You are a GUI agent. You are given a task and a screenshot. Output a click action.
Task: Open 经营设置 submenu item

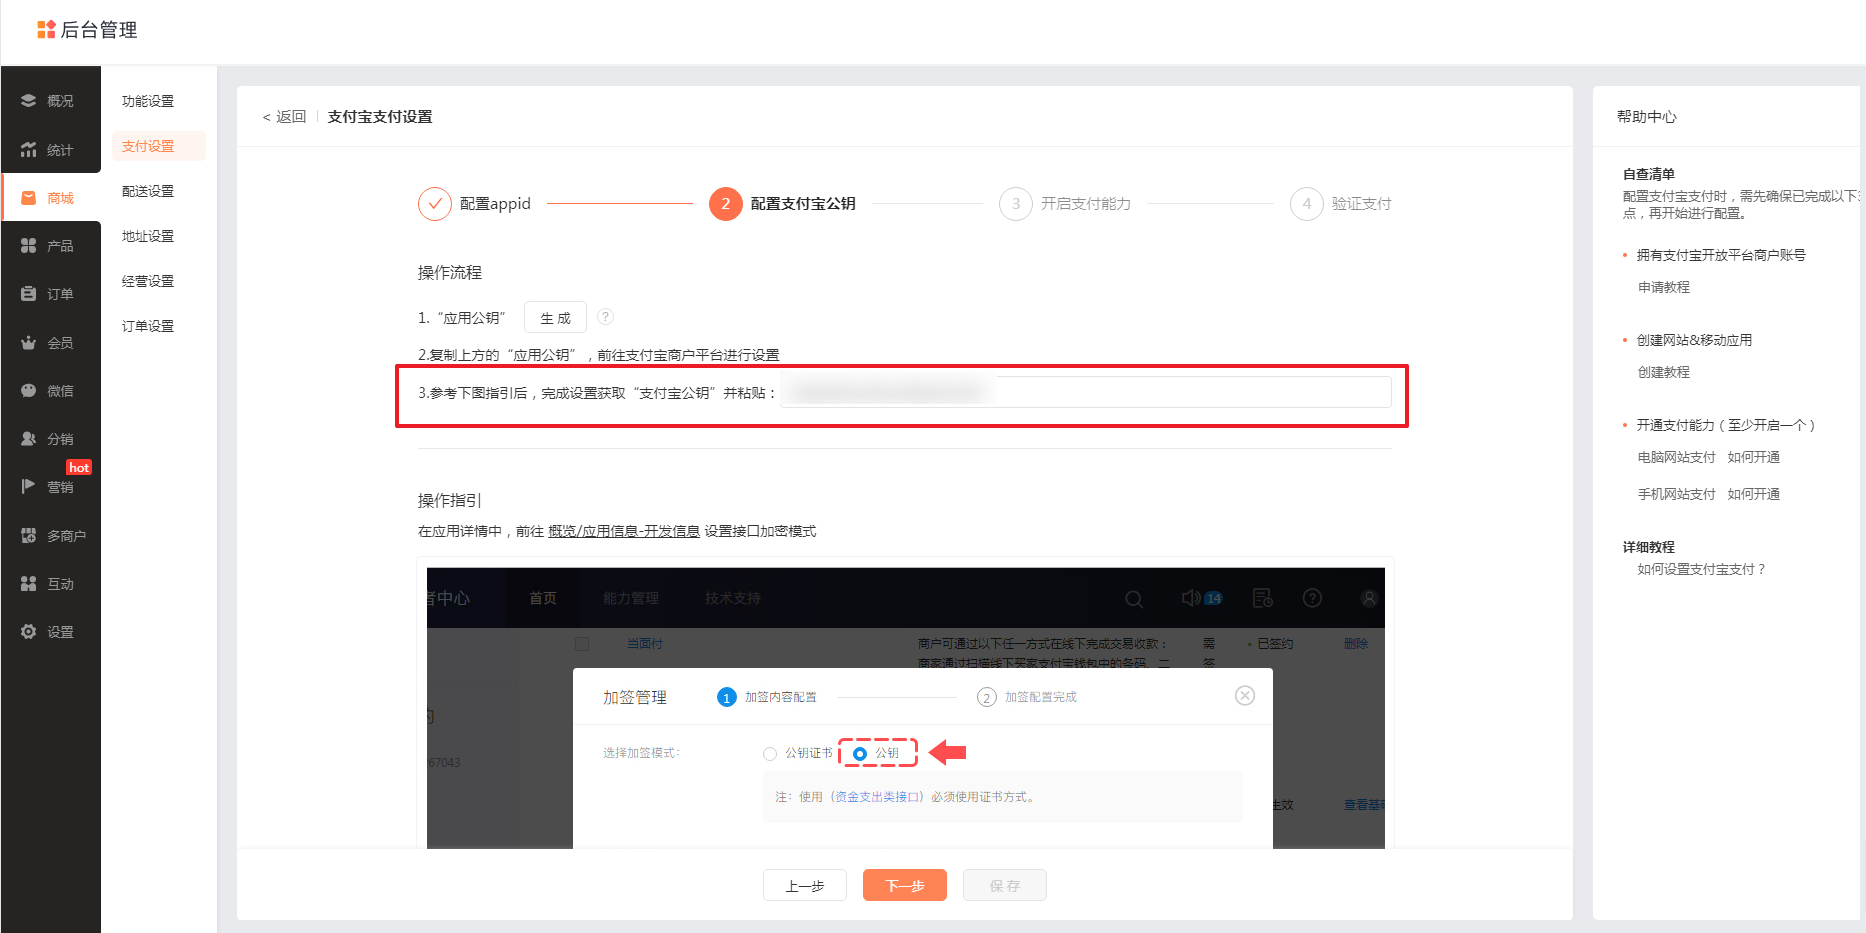pos(148,281)
